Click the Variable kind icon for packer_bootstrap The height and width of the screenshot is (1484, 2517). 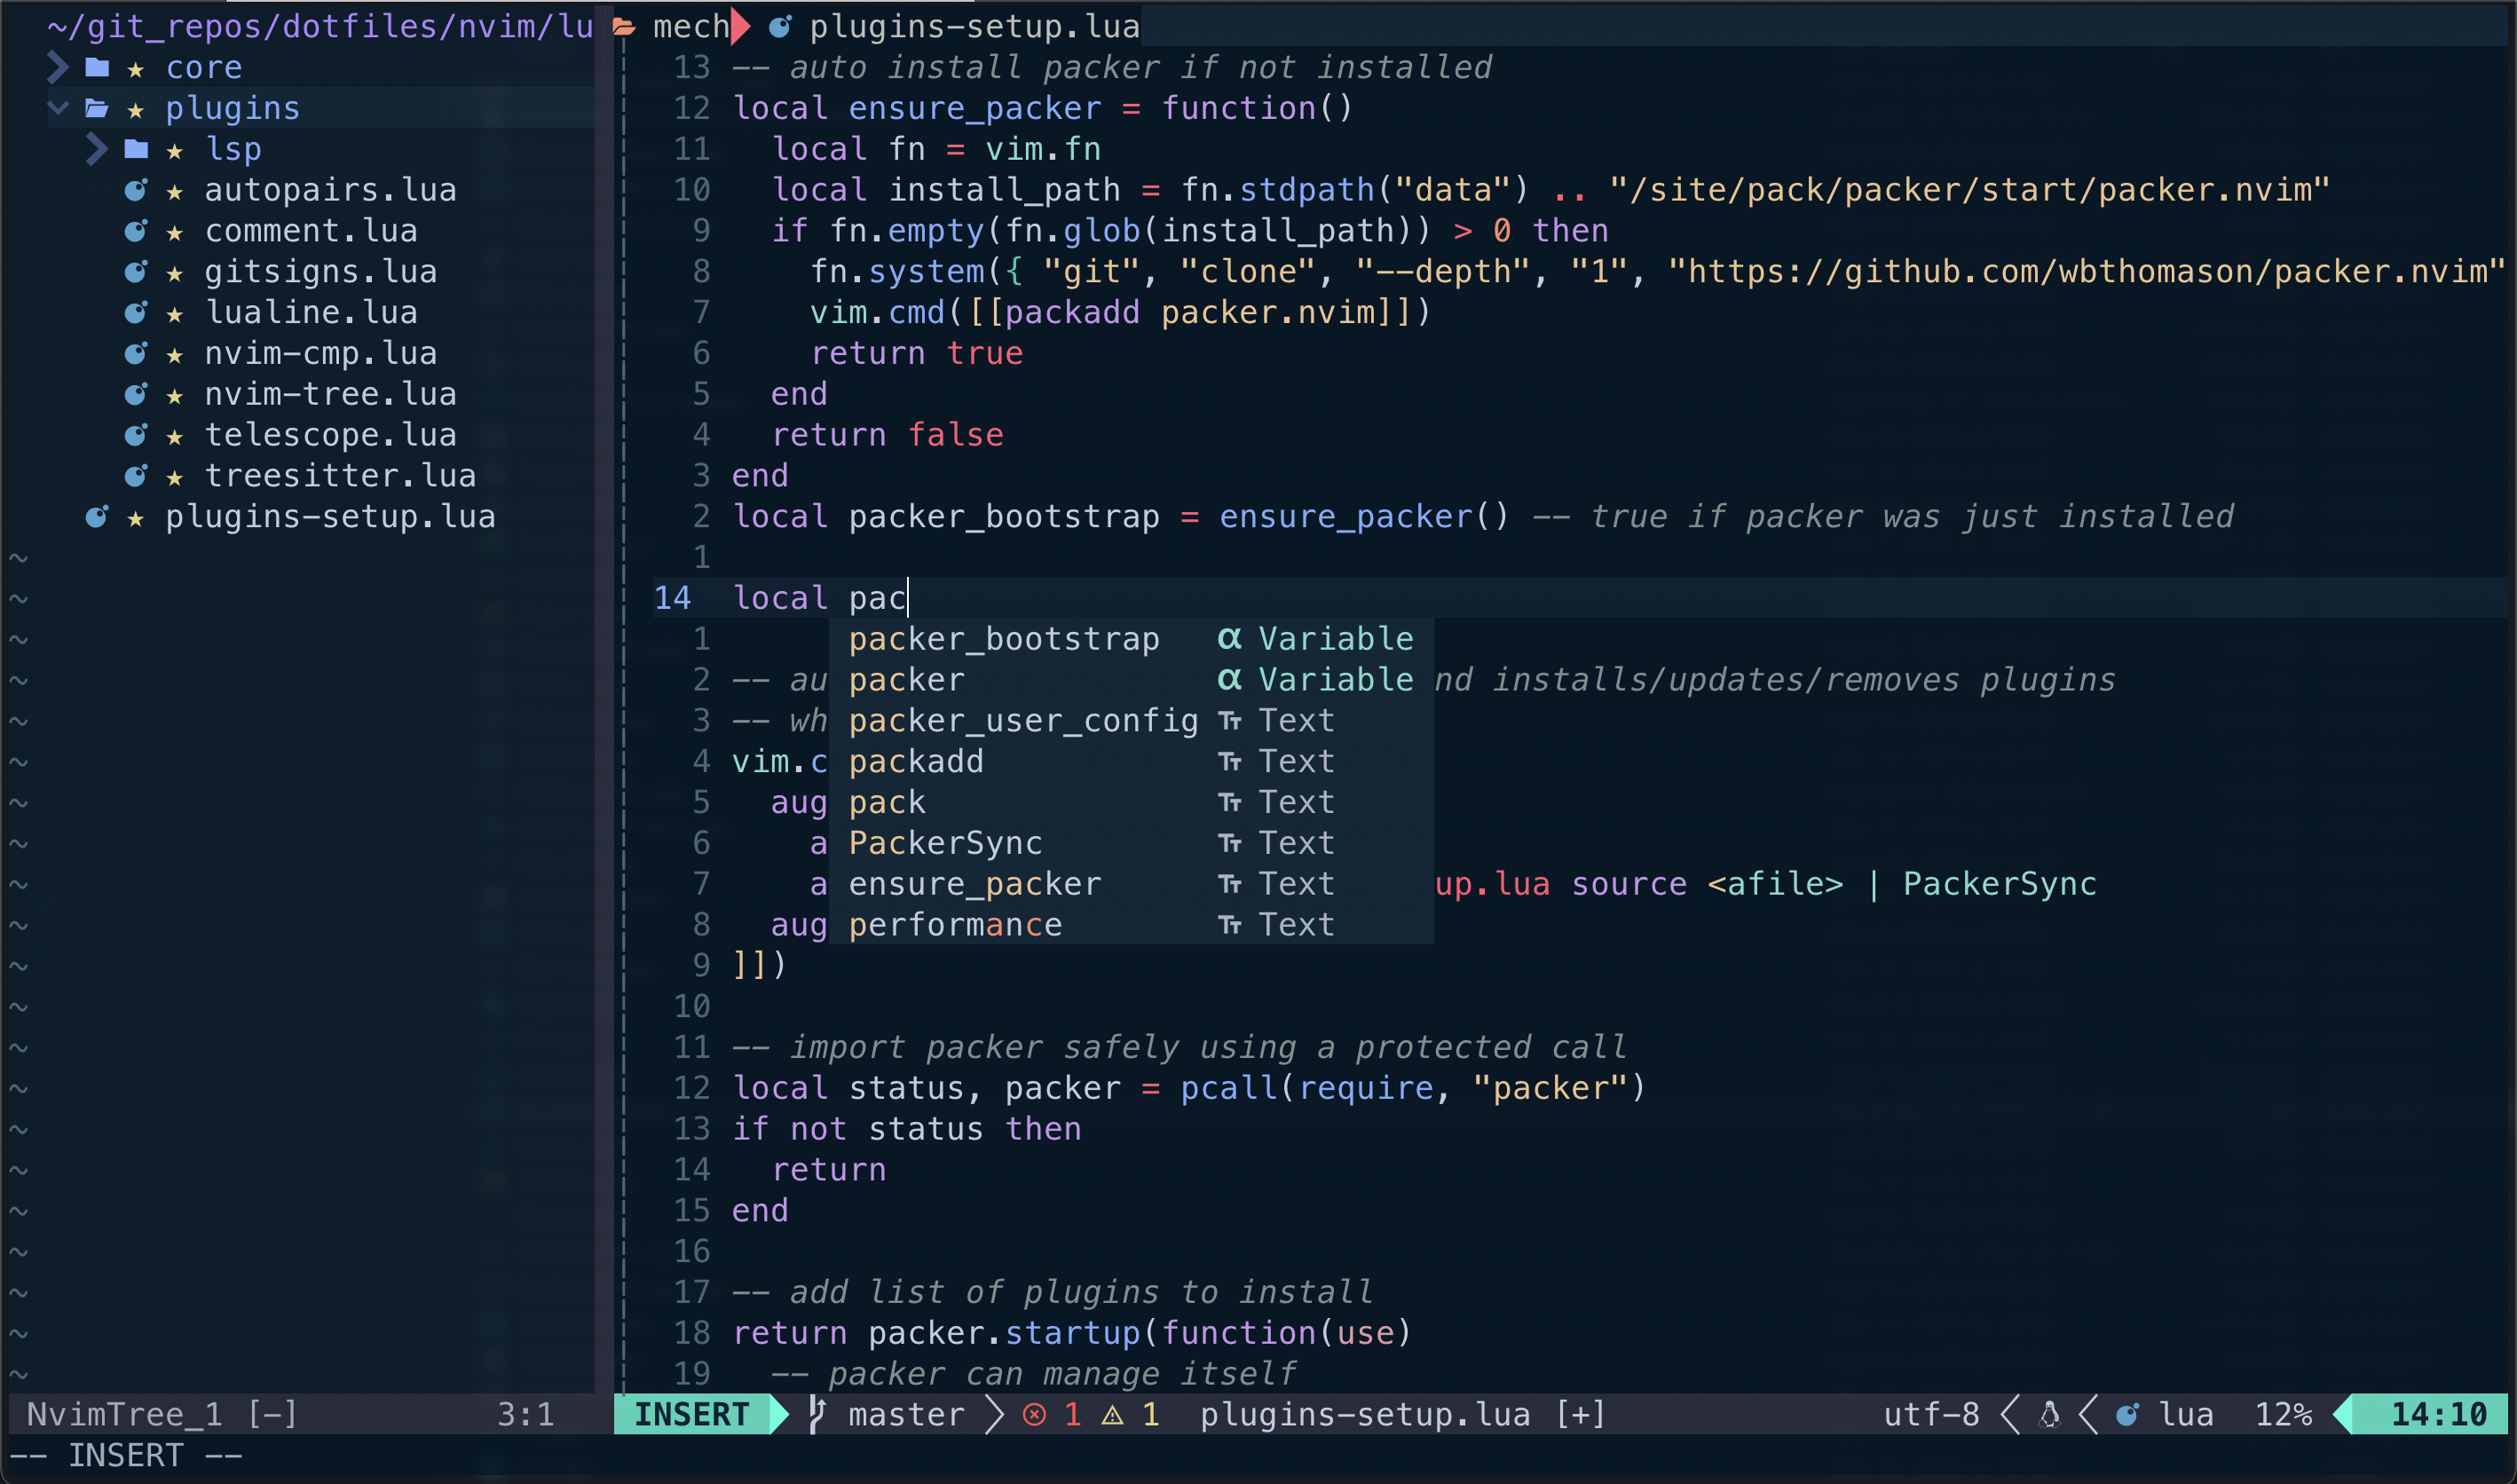click(x=1230, y=639)
